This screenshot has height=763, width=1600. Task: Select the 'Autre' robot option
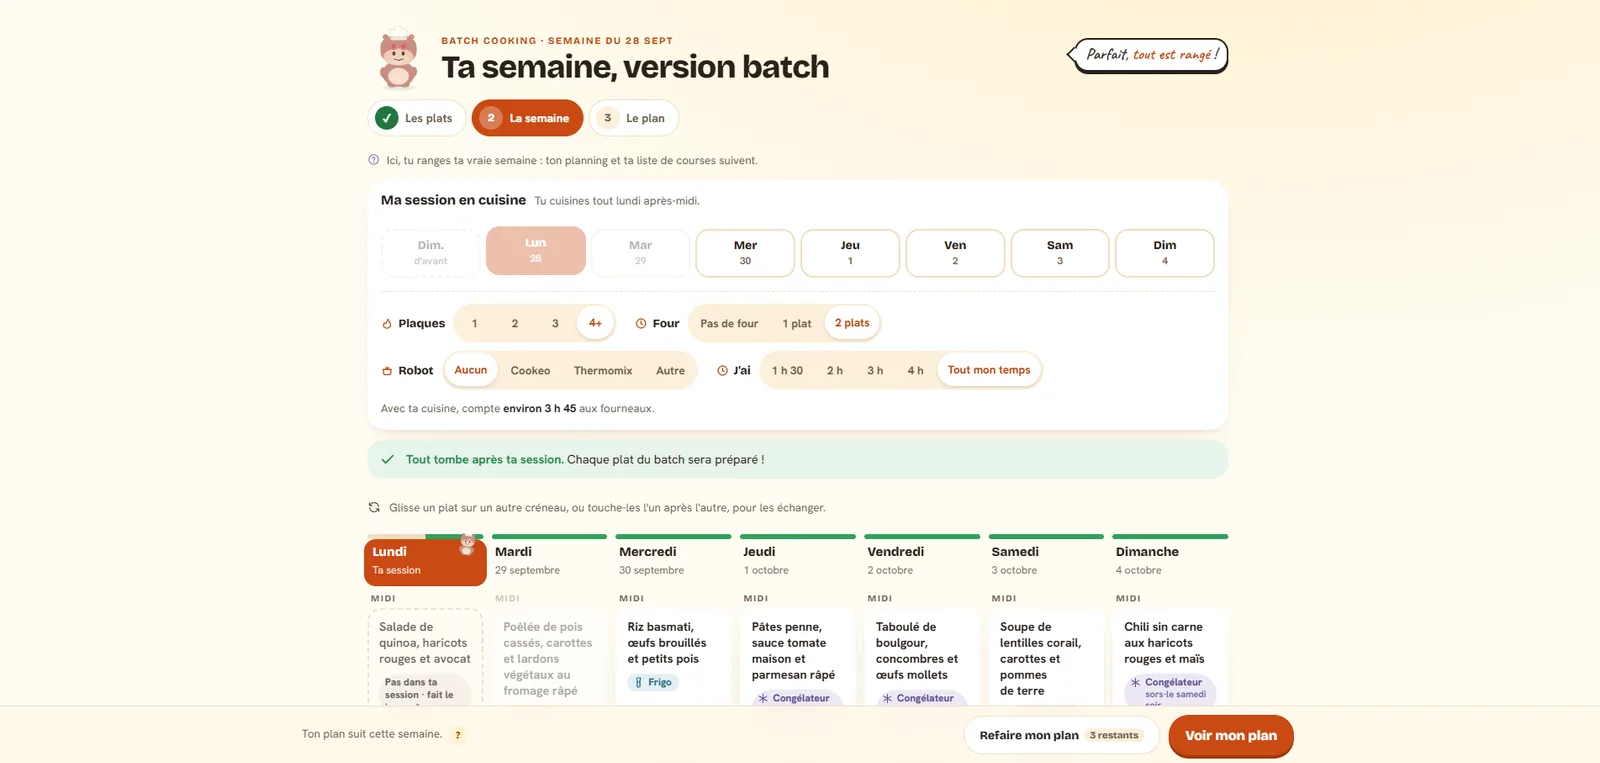(x=670, y=371)
